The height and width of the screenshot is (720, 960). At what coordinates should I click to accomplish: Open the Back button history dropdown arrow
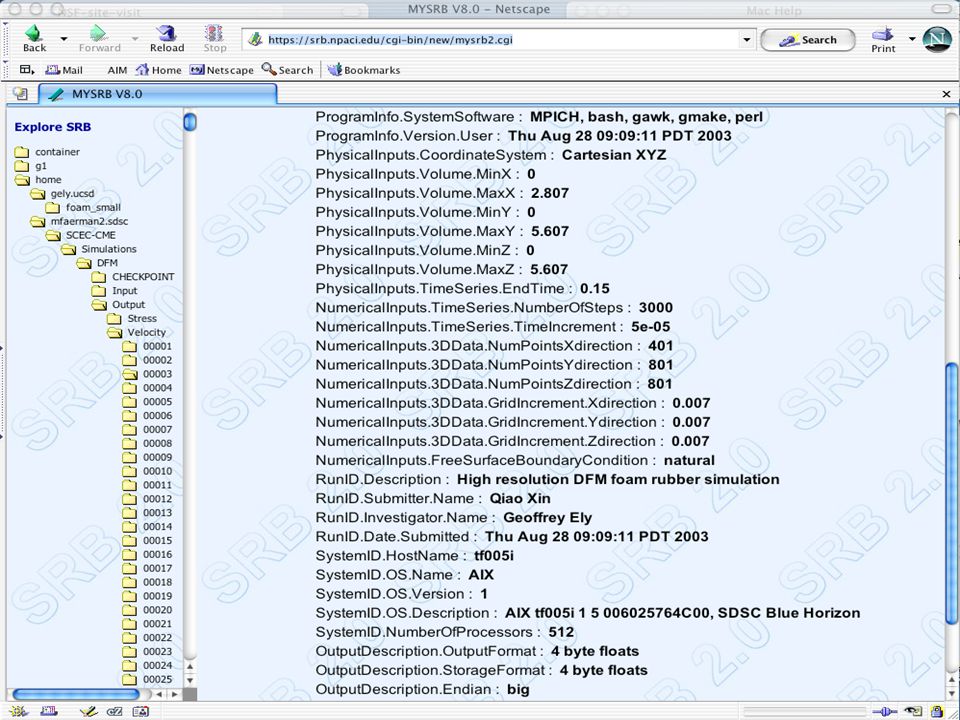64,39
